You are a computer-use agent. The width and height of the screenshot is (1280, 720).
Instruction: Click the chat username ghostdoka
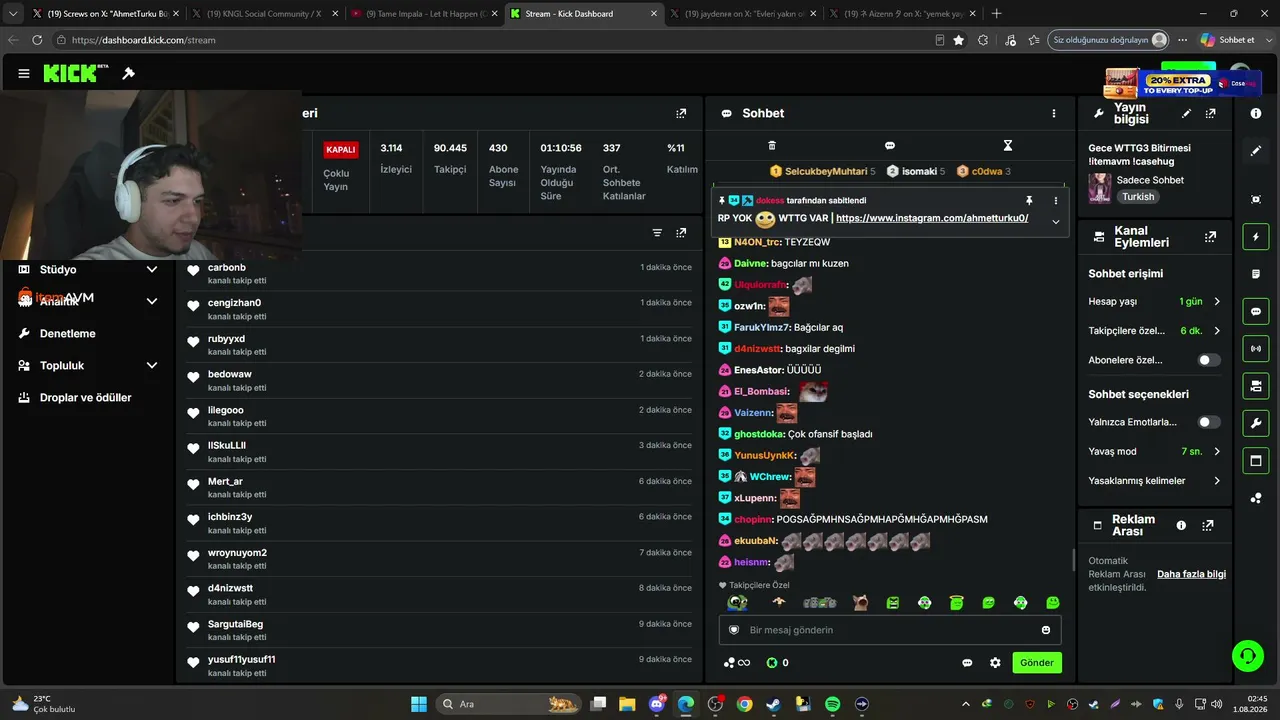pyautogui.click(x=759, y=434)
